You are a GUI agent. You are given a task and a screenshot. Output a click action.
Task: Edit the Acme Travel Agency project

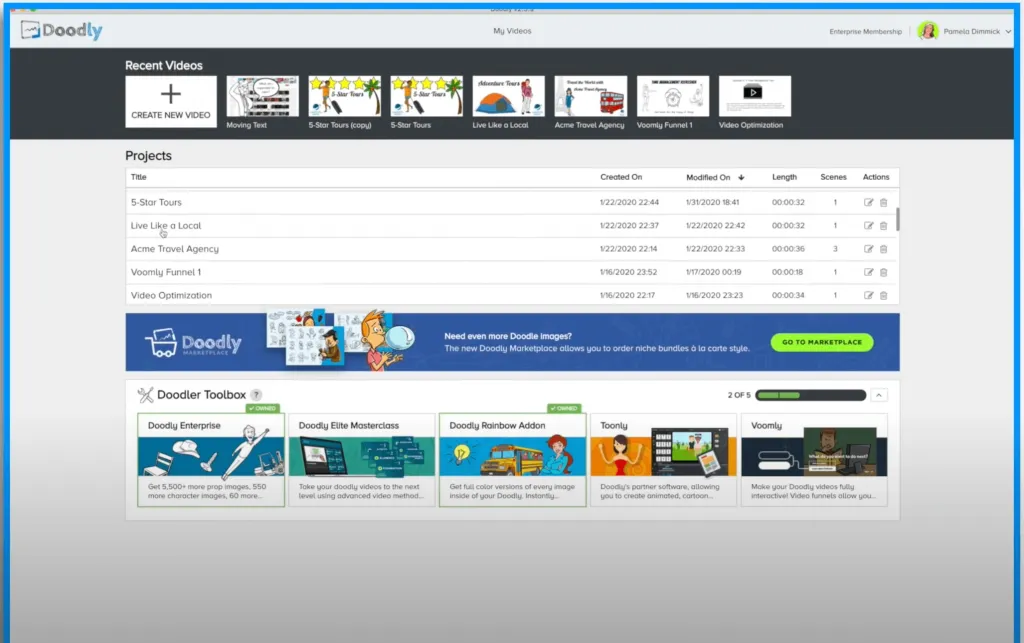869,249
